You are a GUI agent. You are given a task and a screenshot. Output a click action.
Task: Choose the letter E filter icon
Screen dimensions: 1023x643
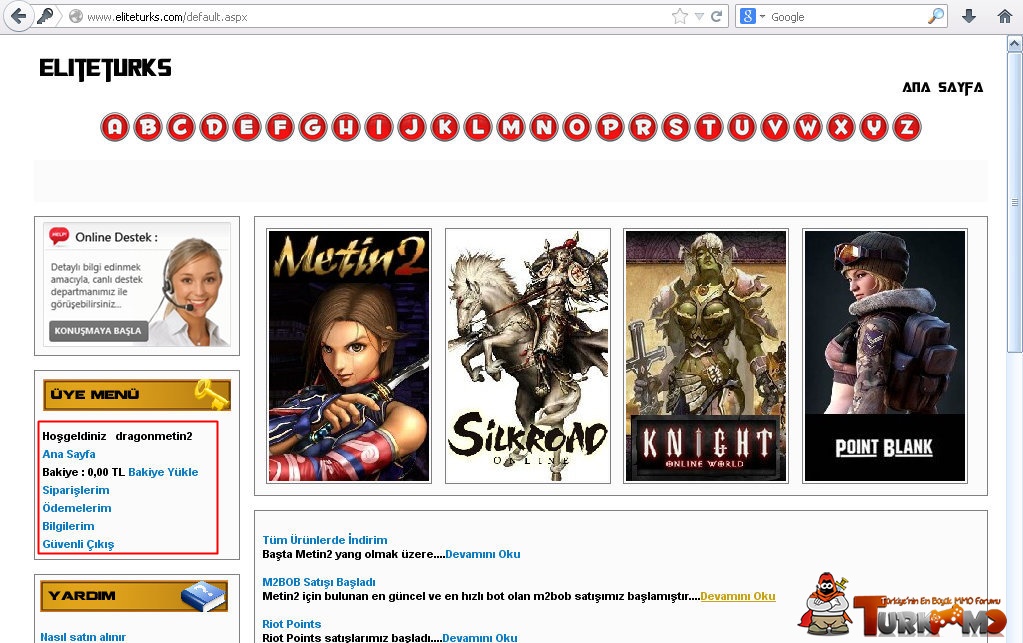click(x=247, y=127)
